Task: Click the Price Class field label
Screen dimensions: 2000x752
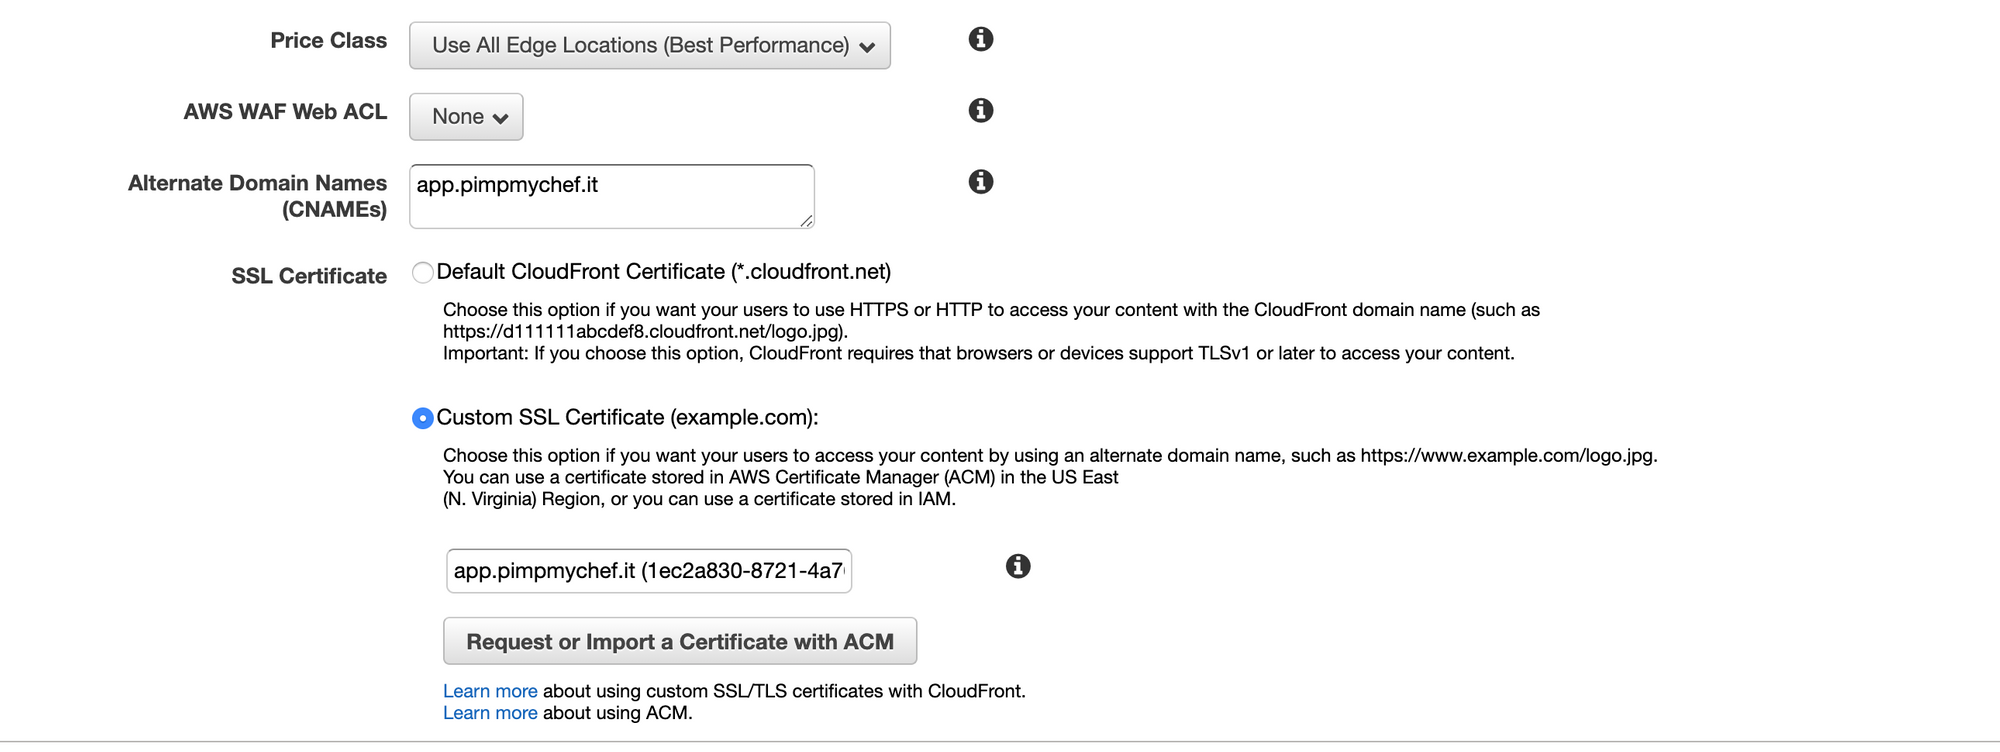Action: coord(328,41)
